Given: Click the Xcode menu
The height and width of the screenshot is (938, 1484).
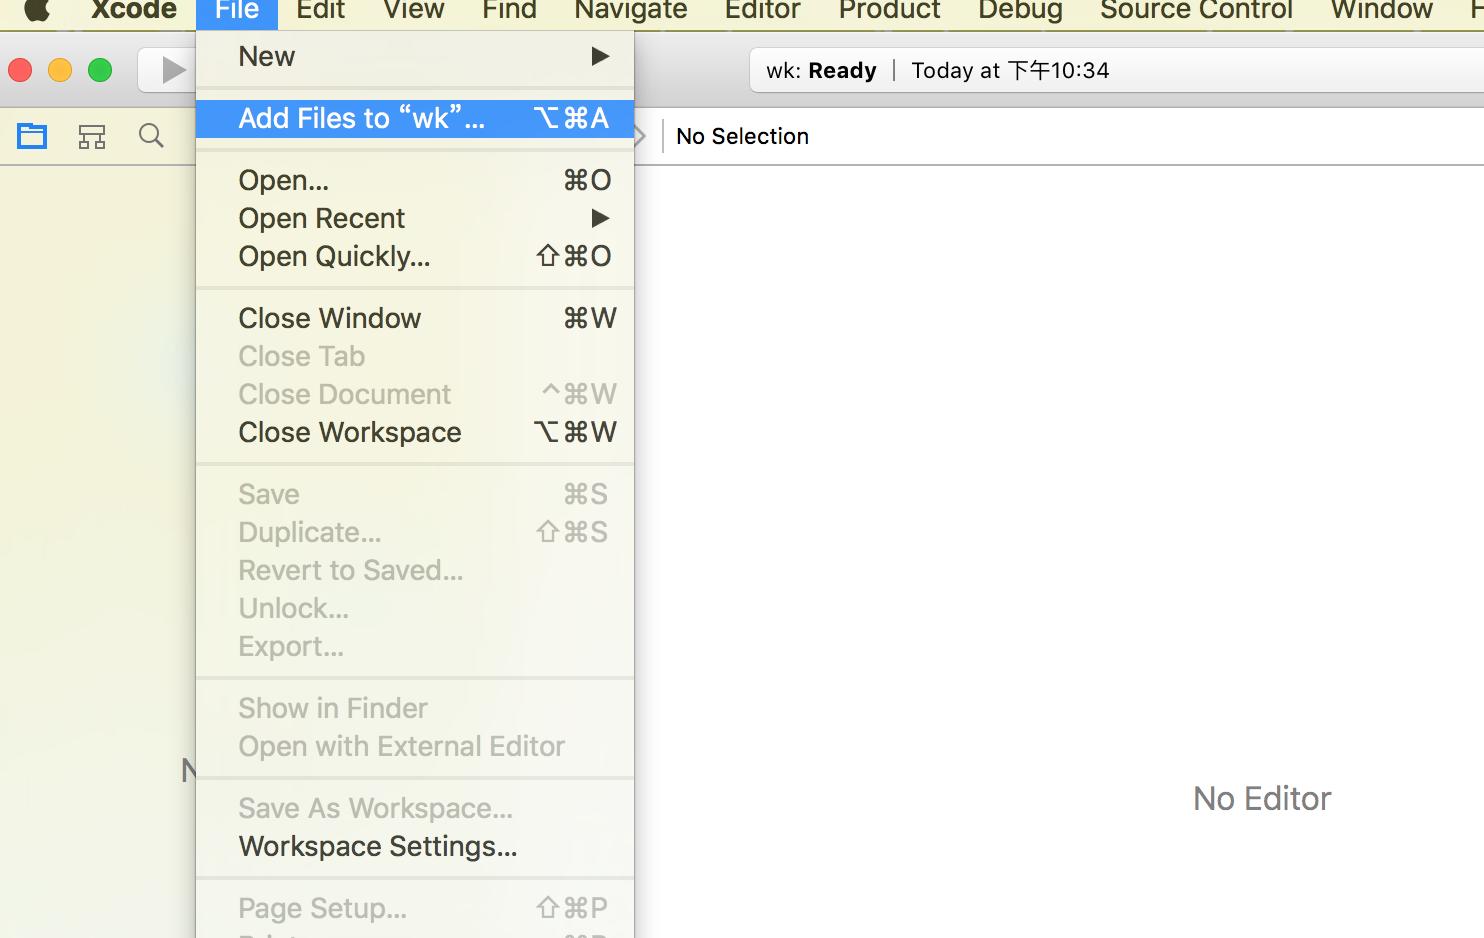Looking at the screenshot, I should [134, 10].
